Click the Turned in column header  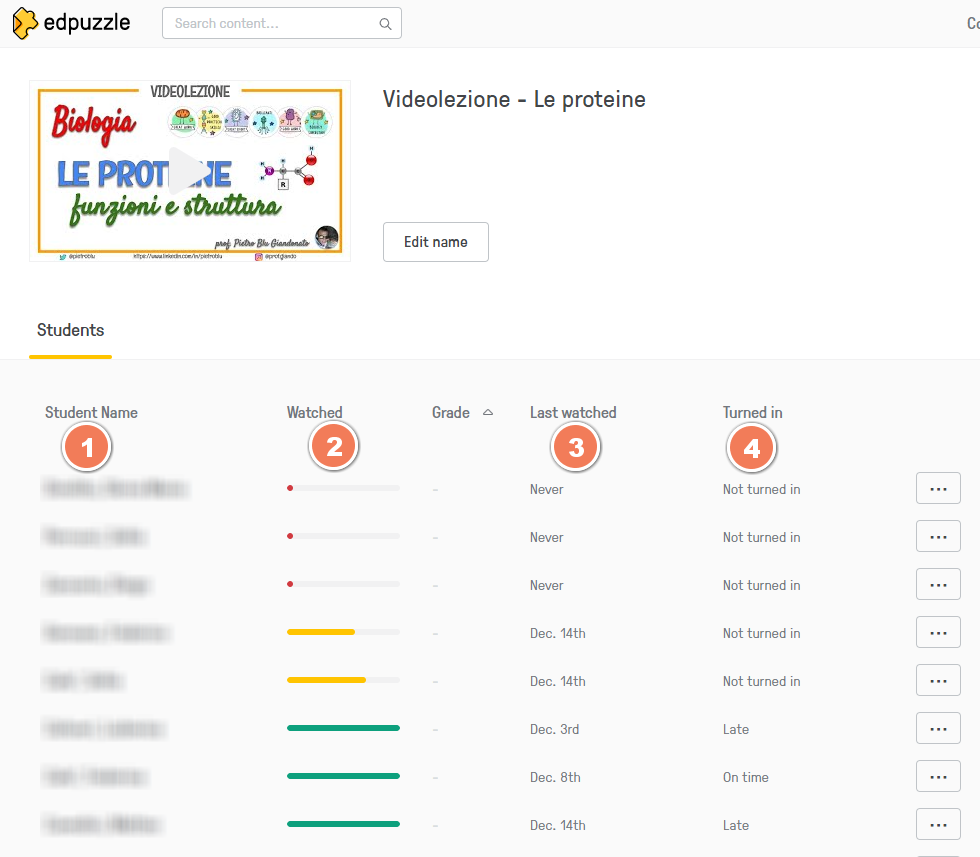(752, 412)
